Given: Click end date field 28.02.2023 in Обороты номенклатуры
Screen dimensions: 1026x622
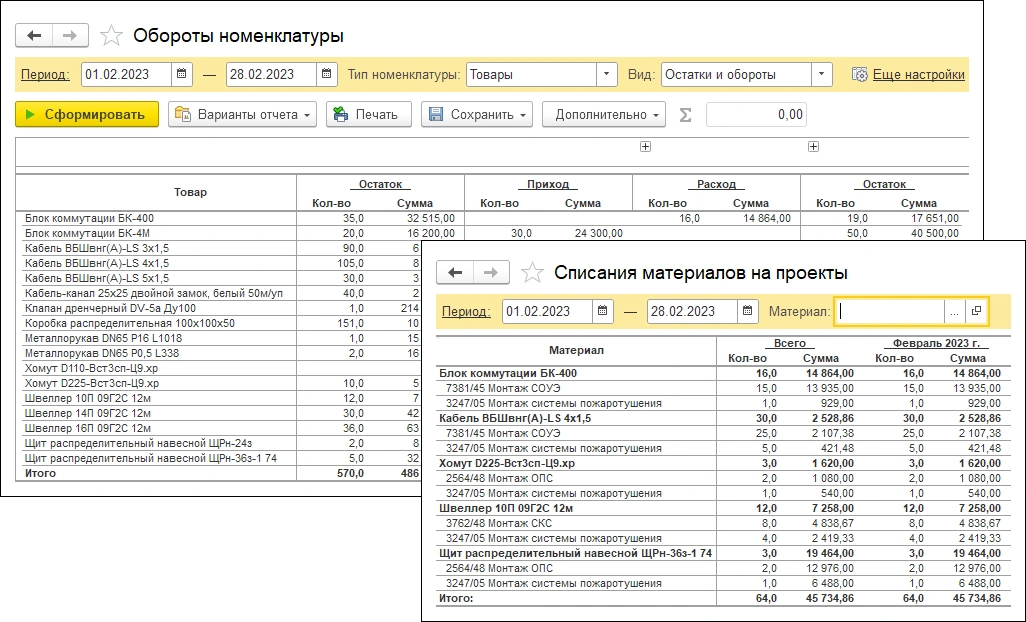Looking at the screenshot, I should (x=272, y=74).
